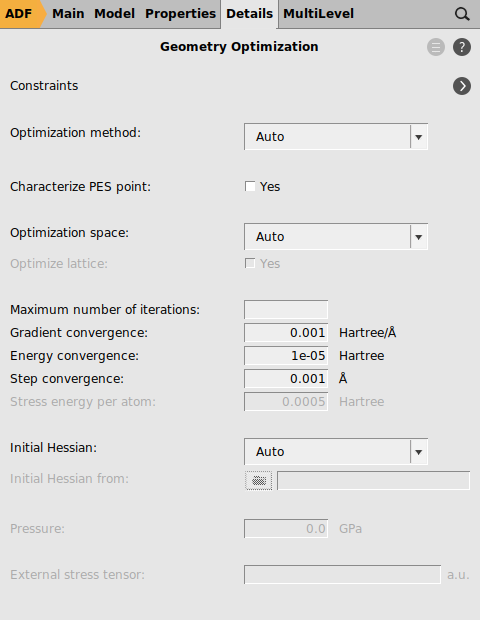Click the Initial Hessian file browse icon

pyautogui.click(x=259, y=480)
